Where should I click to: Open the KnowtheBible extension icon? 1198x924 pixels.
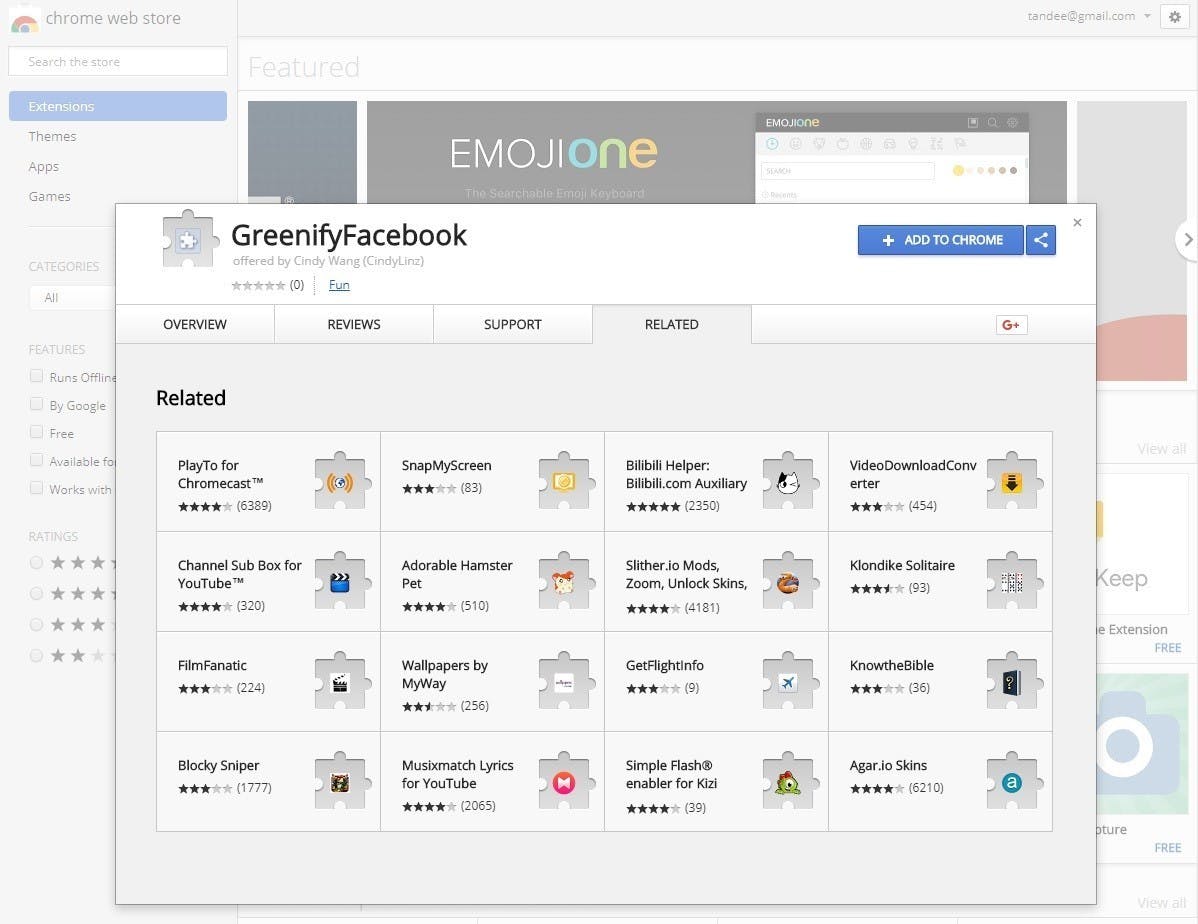(x=1014, y=682)
